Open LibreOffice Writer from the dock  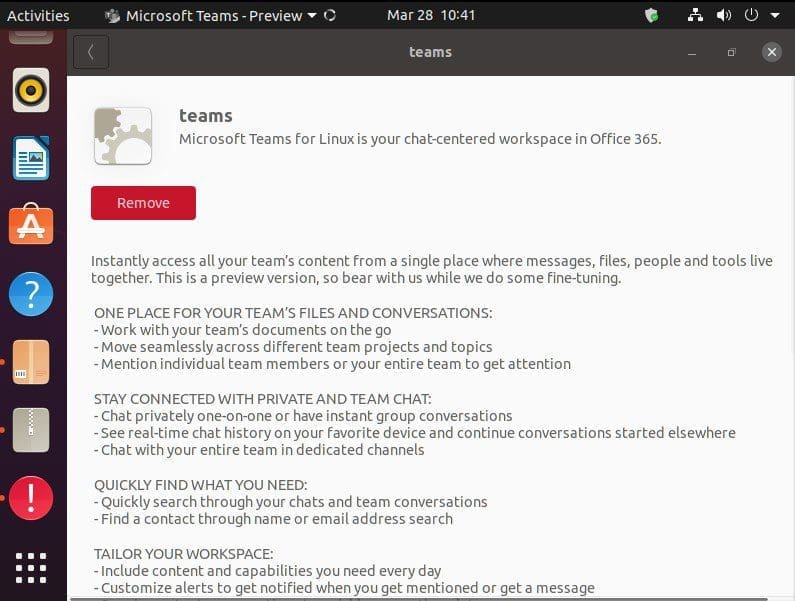31,159
